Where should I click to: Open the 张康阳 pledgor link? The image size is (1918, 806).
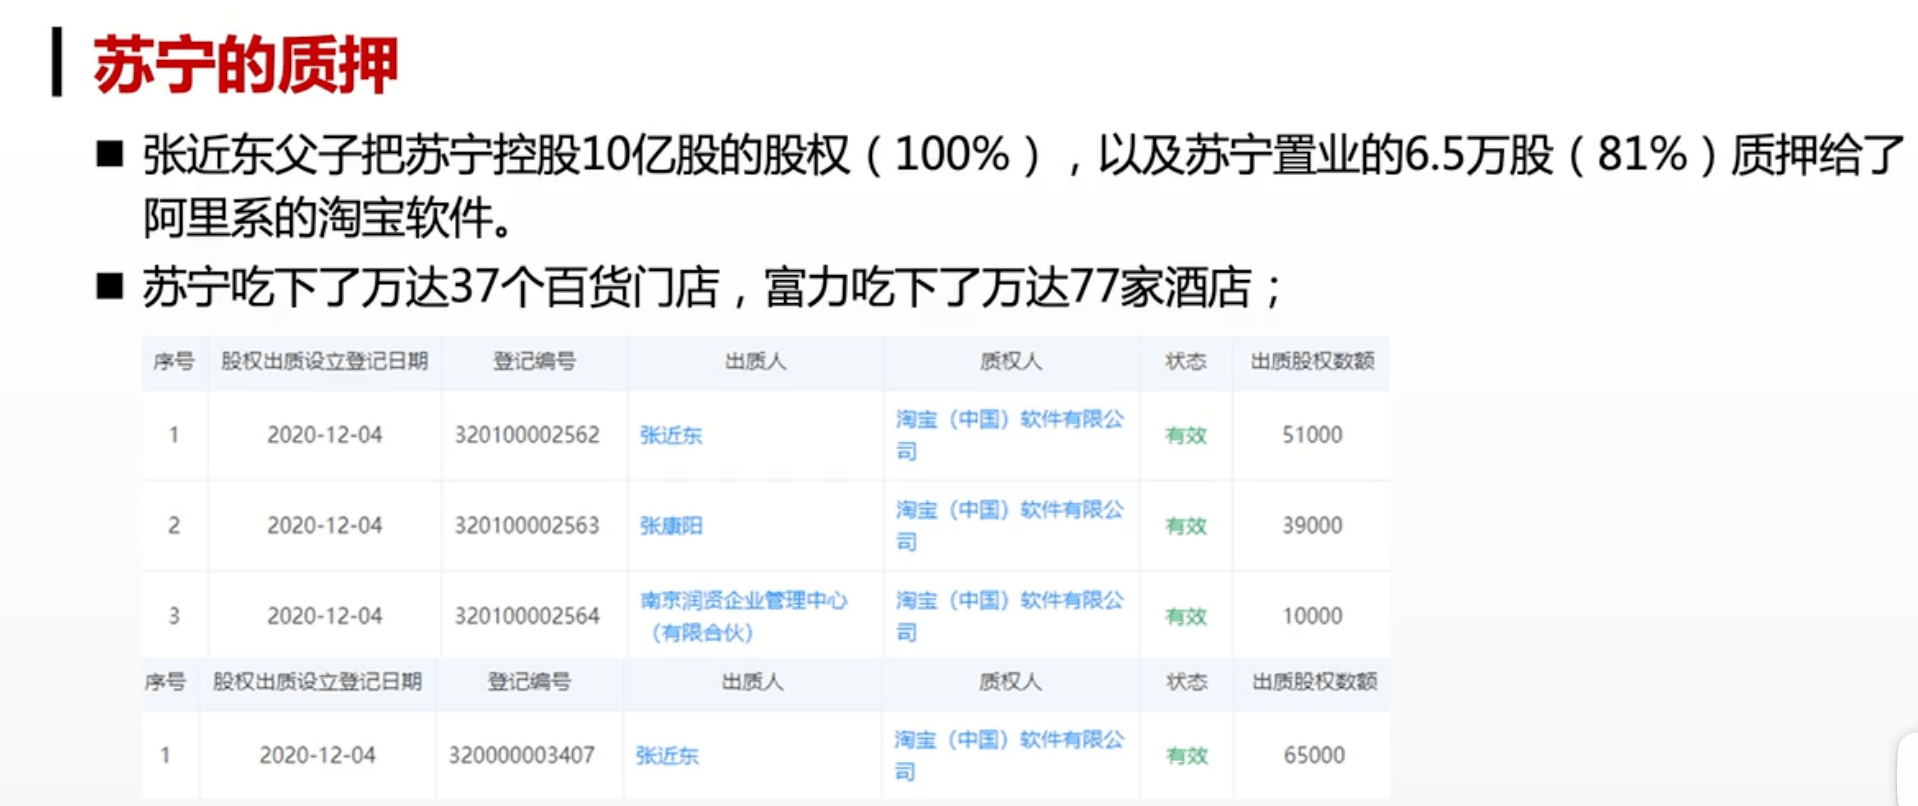[671, 525]
